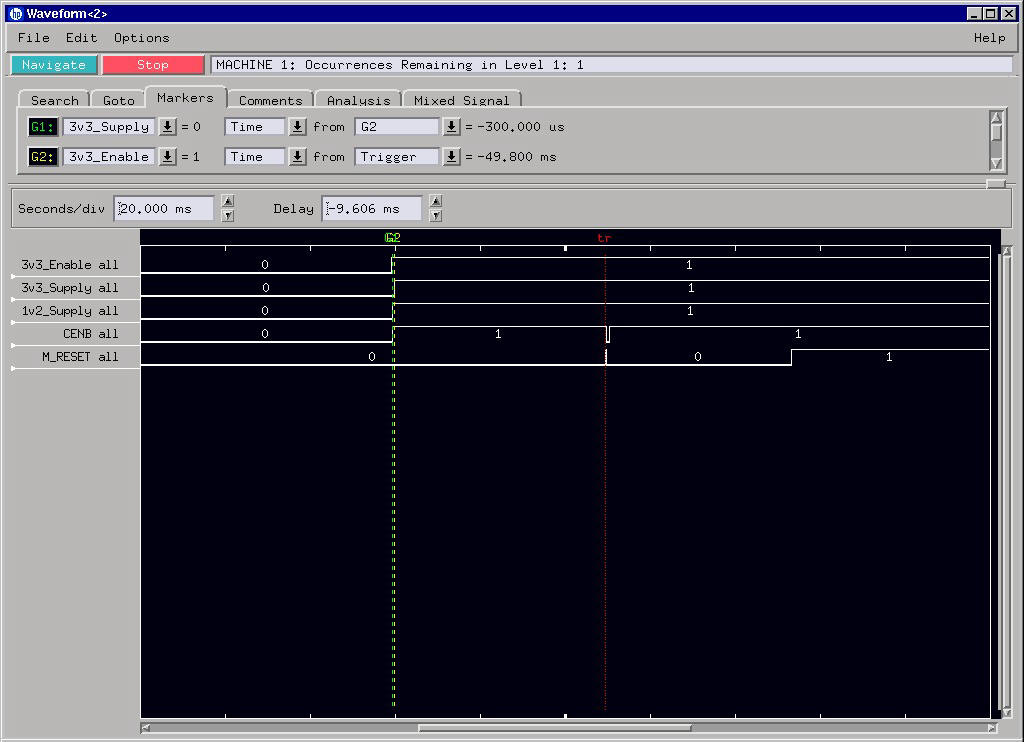The height and width of the screenshot is (742, 1024).
Task: Decrease the Delay value with down arrow
Action: pyautogui.click(x=436, y=216)
